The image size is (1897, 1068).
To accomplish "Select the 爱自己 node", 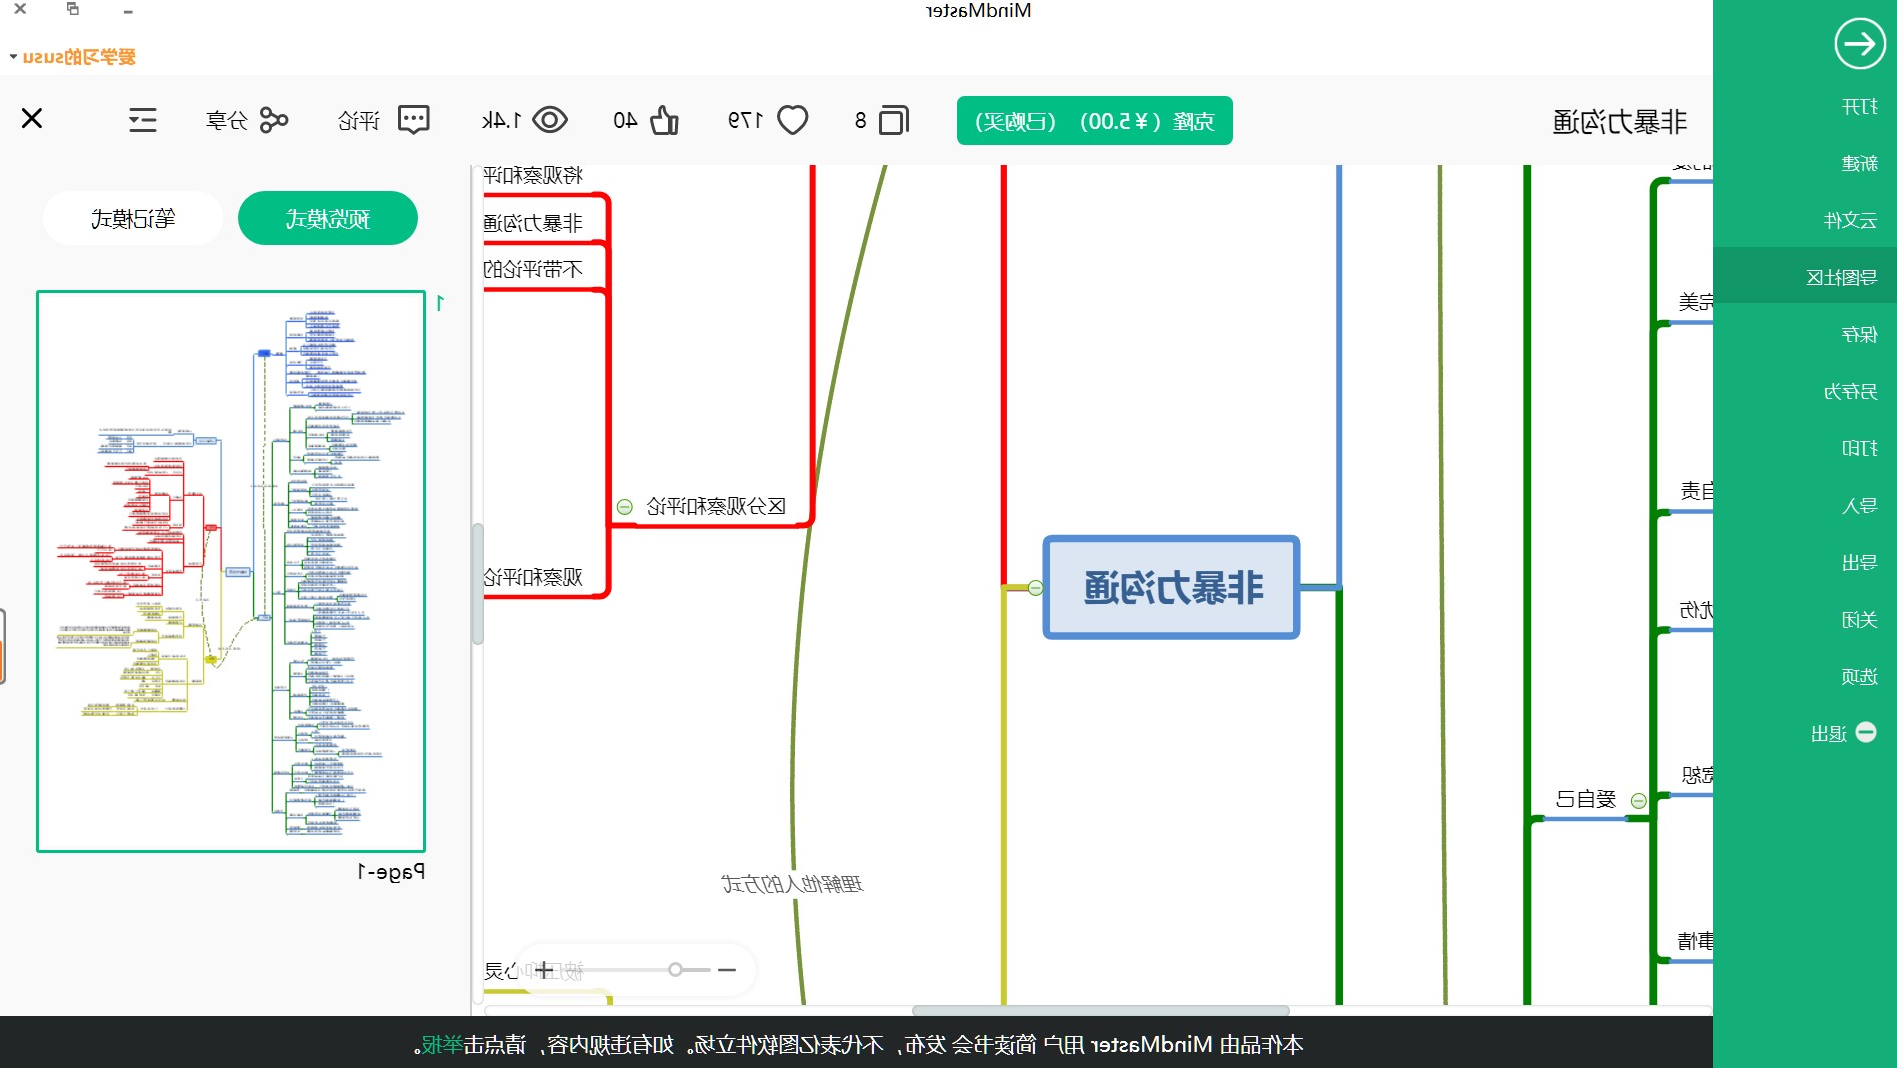I will [1586, 799].
